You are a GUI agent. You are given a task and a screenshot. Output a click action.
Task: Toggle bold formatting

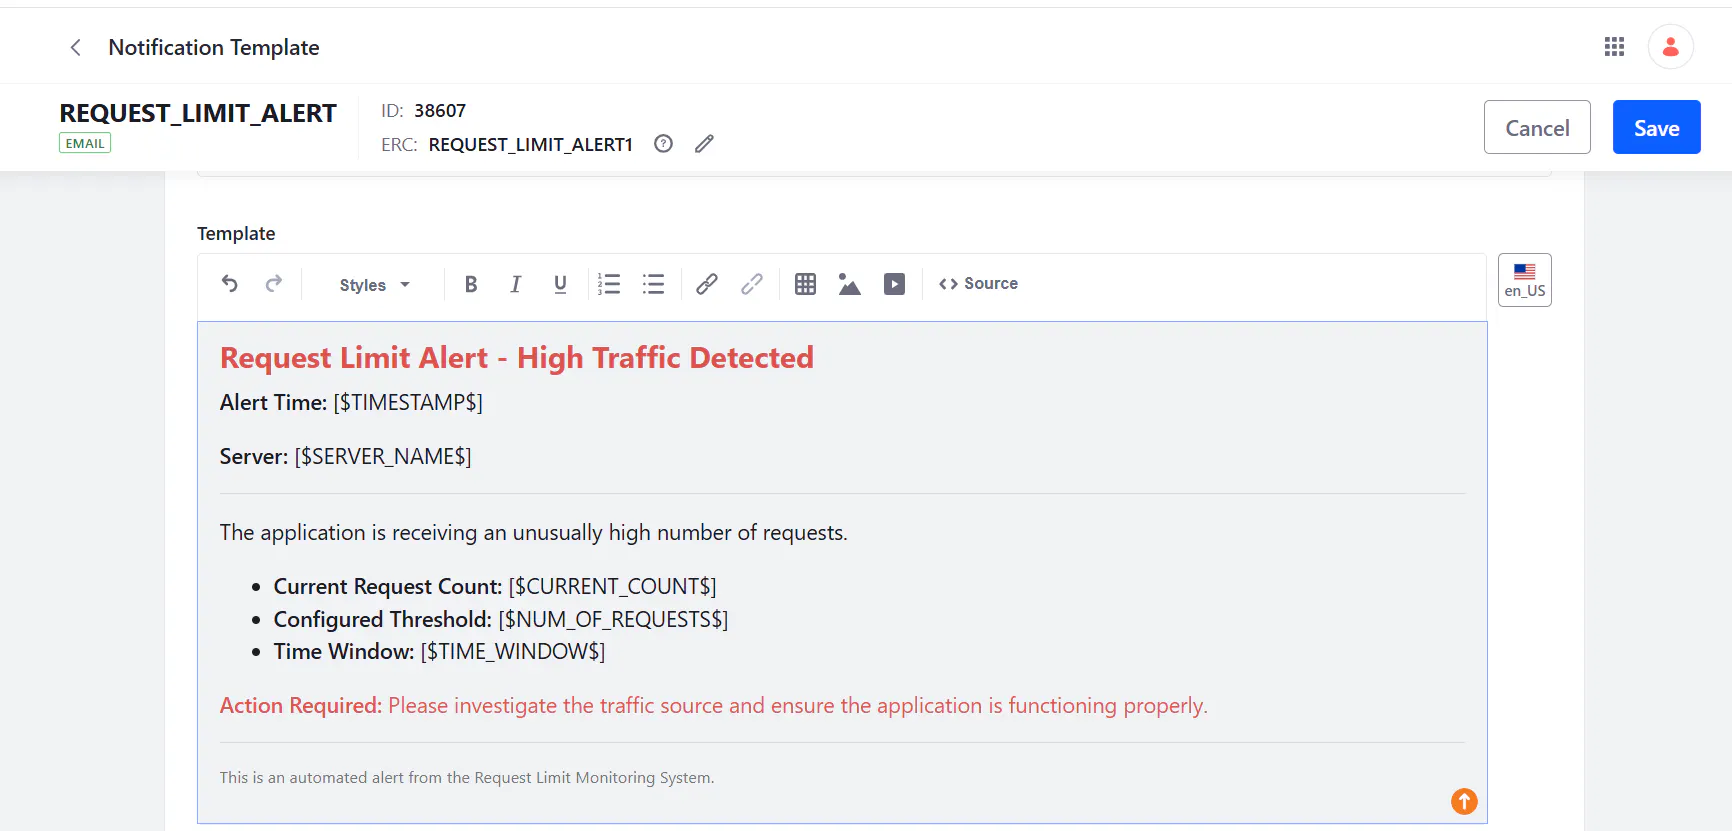[x=471, y=284]
